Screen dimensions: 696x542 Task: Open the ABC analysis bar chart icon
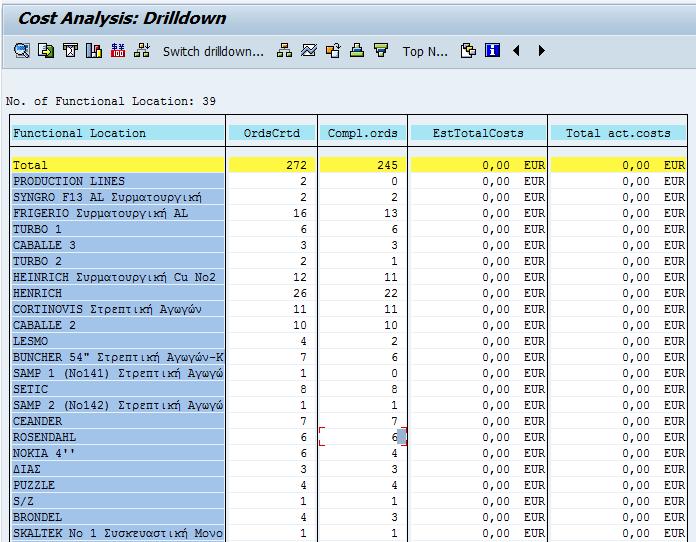point(94,51)
